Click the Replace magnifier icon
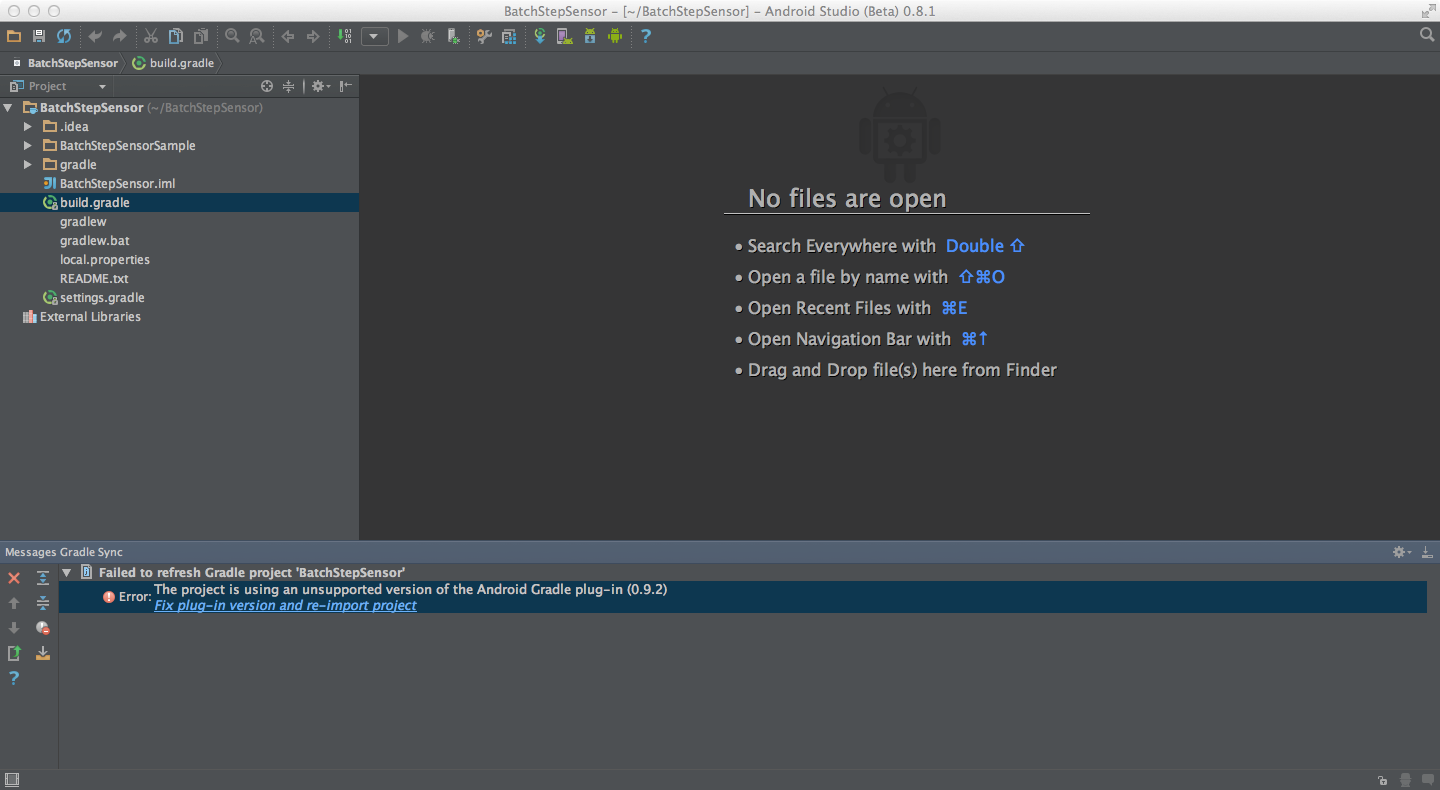Screen dimensions: 1440x790 [257, 36]
